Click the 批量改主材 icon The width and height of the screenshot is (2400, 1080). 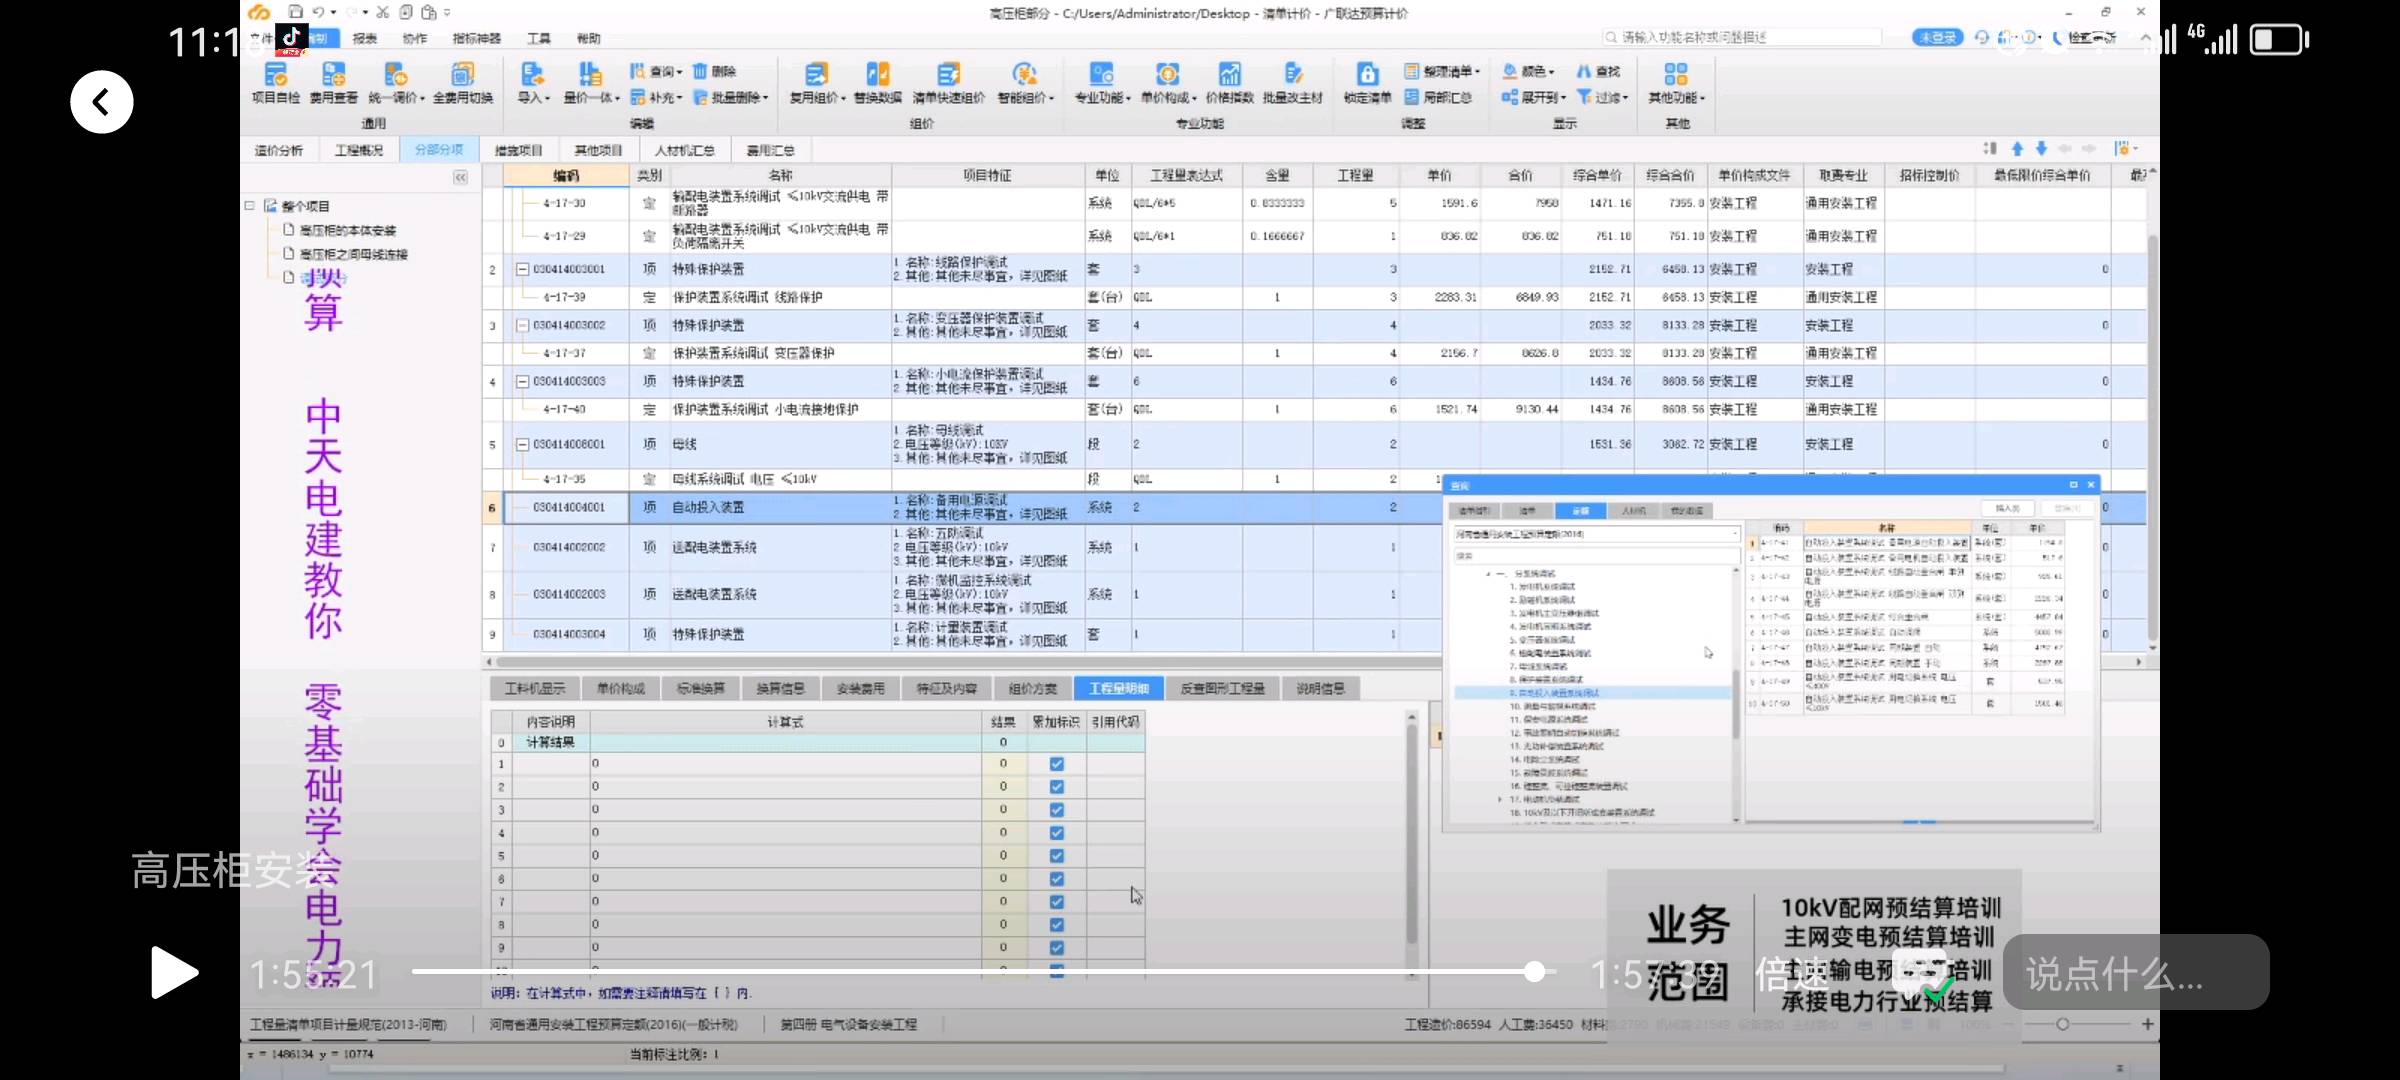click(1293, 74)
